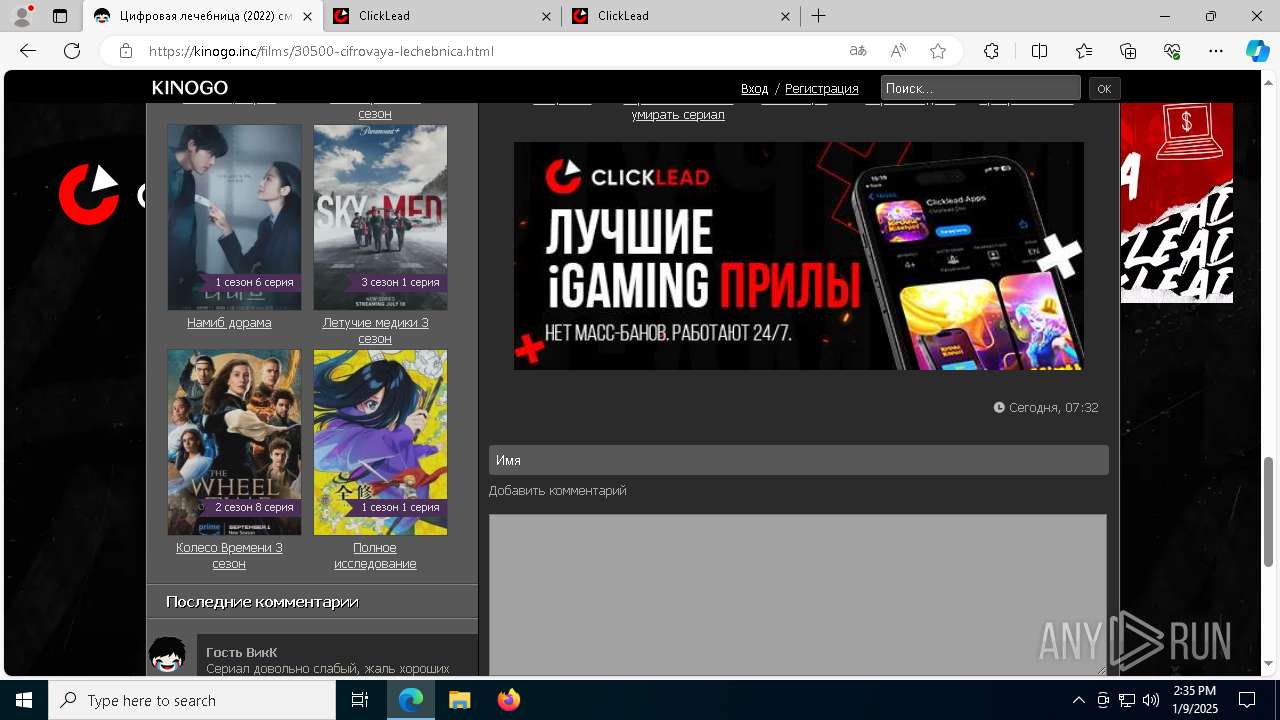This screenshot has height=720, width=1280.
Task: Open the Copilot sidebar icon
Action: point(1257,51)
